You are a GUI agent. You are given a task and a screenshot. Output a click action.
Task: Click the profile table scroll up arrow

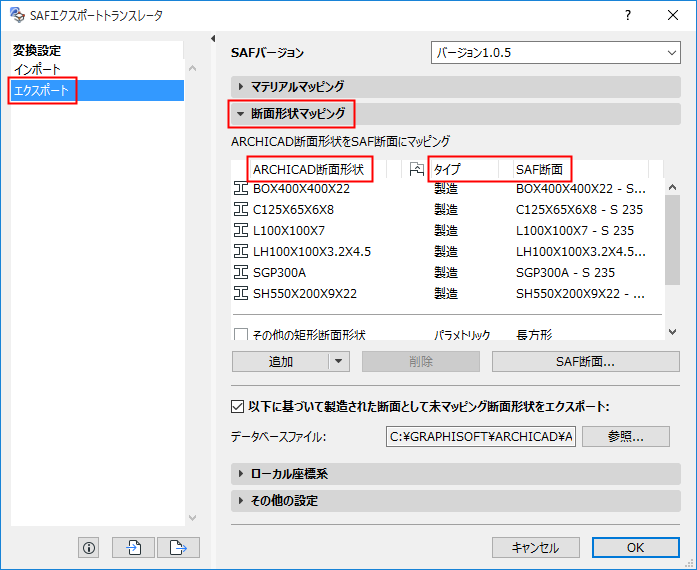click(673, 187)
